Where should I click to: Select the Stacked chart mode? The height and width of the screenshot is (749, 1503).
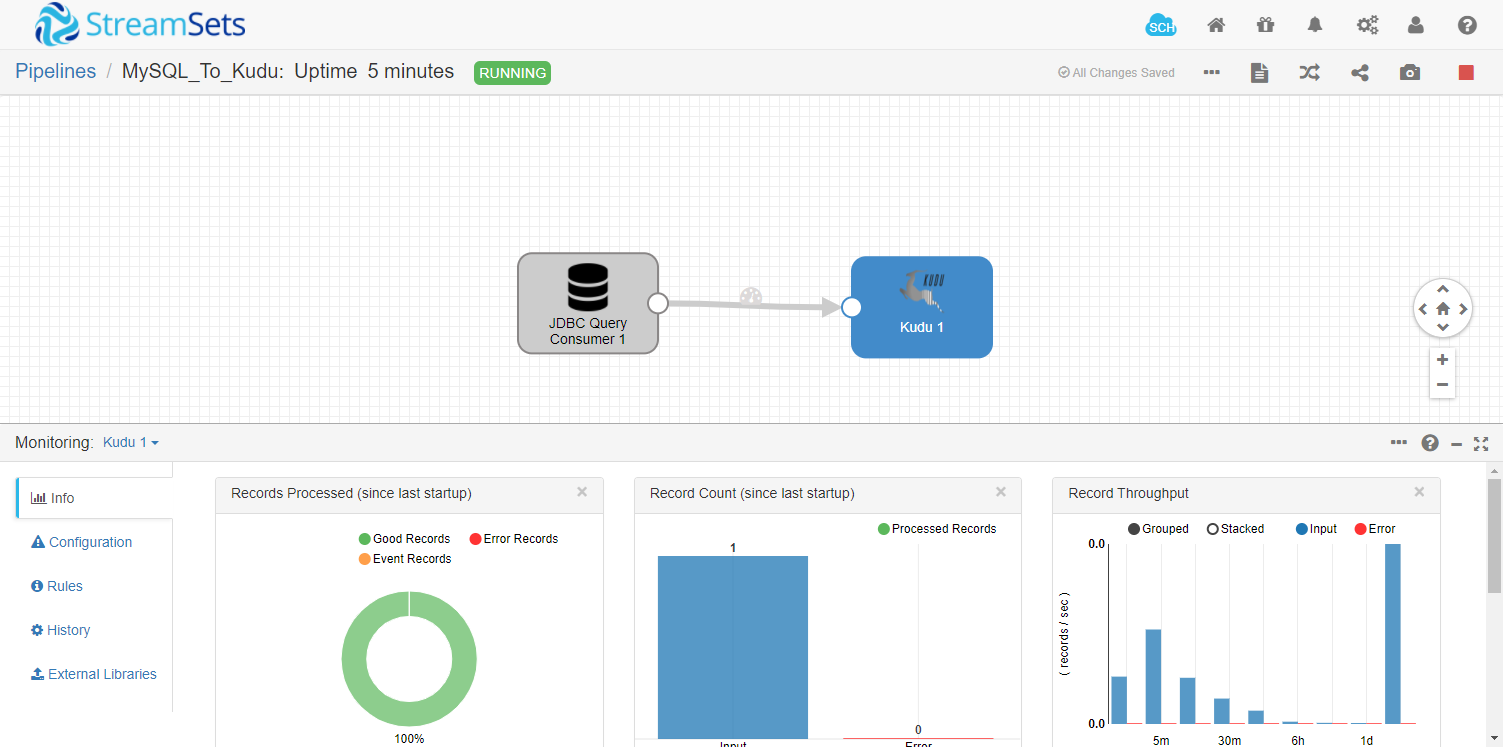(x=1235, y=529)
